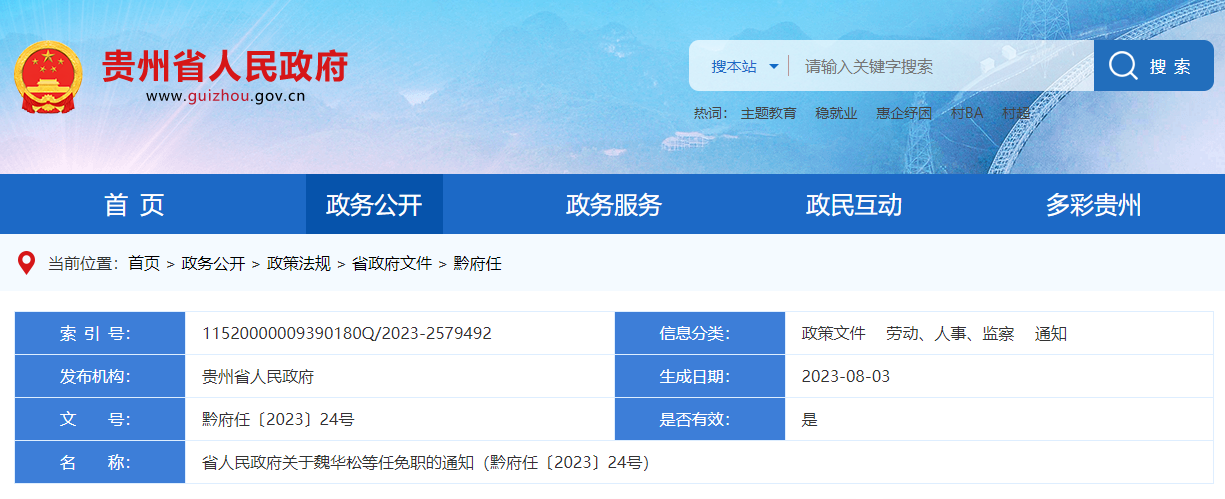Open breadcrumb link 省政府文件

coord(391,263)
